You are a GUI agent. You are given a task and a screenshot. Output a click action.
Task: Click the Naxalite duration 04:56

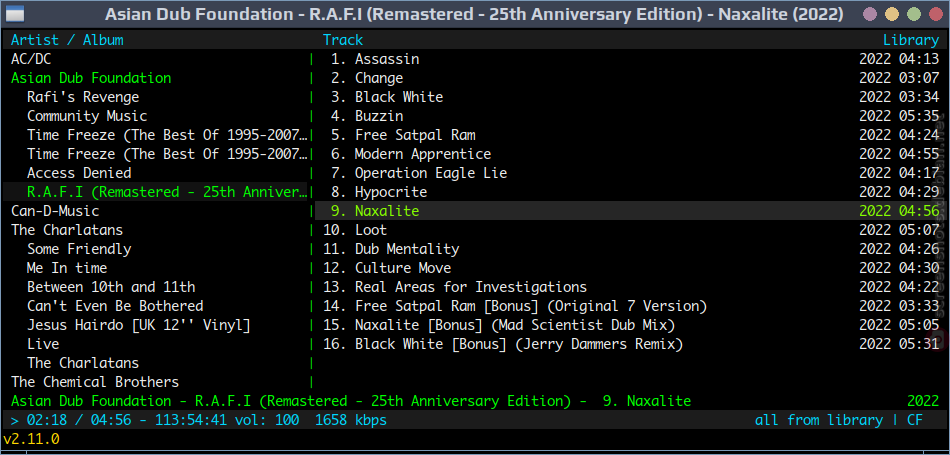(919, 211)
